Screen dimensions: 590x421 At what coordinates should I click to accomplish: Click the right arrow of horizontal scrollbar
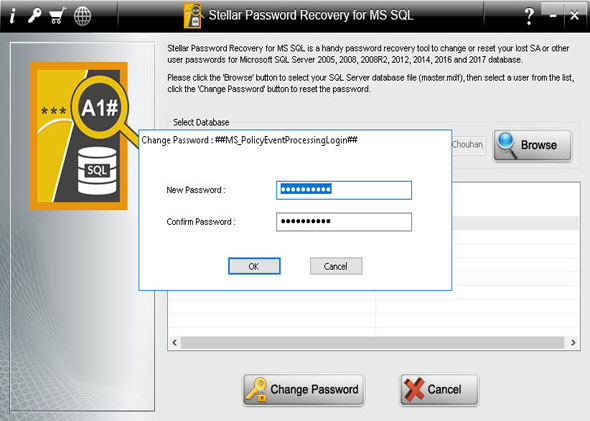(x=573, y=342)
